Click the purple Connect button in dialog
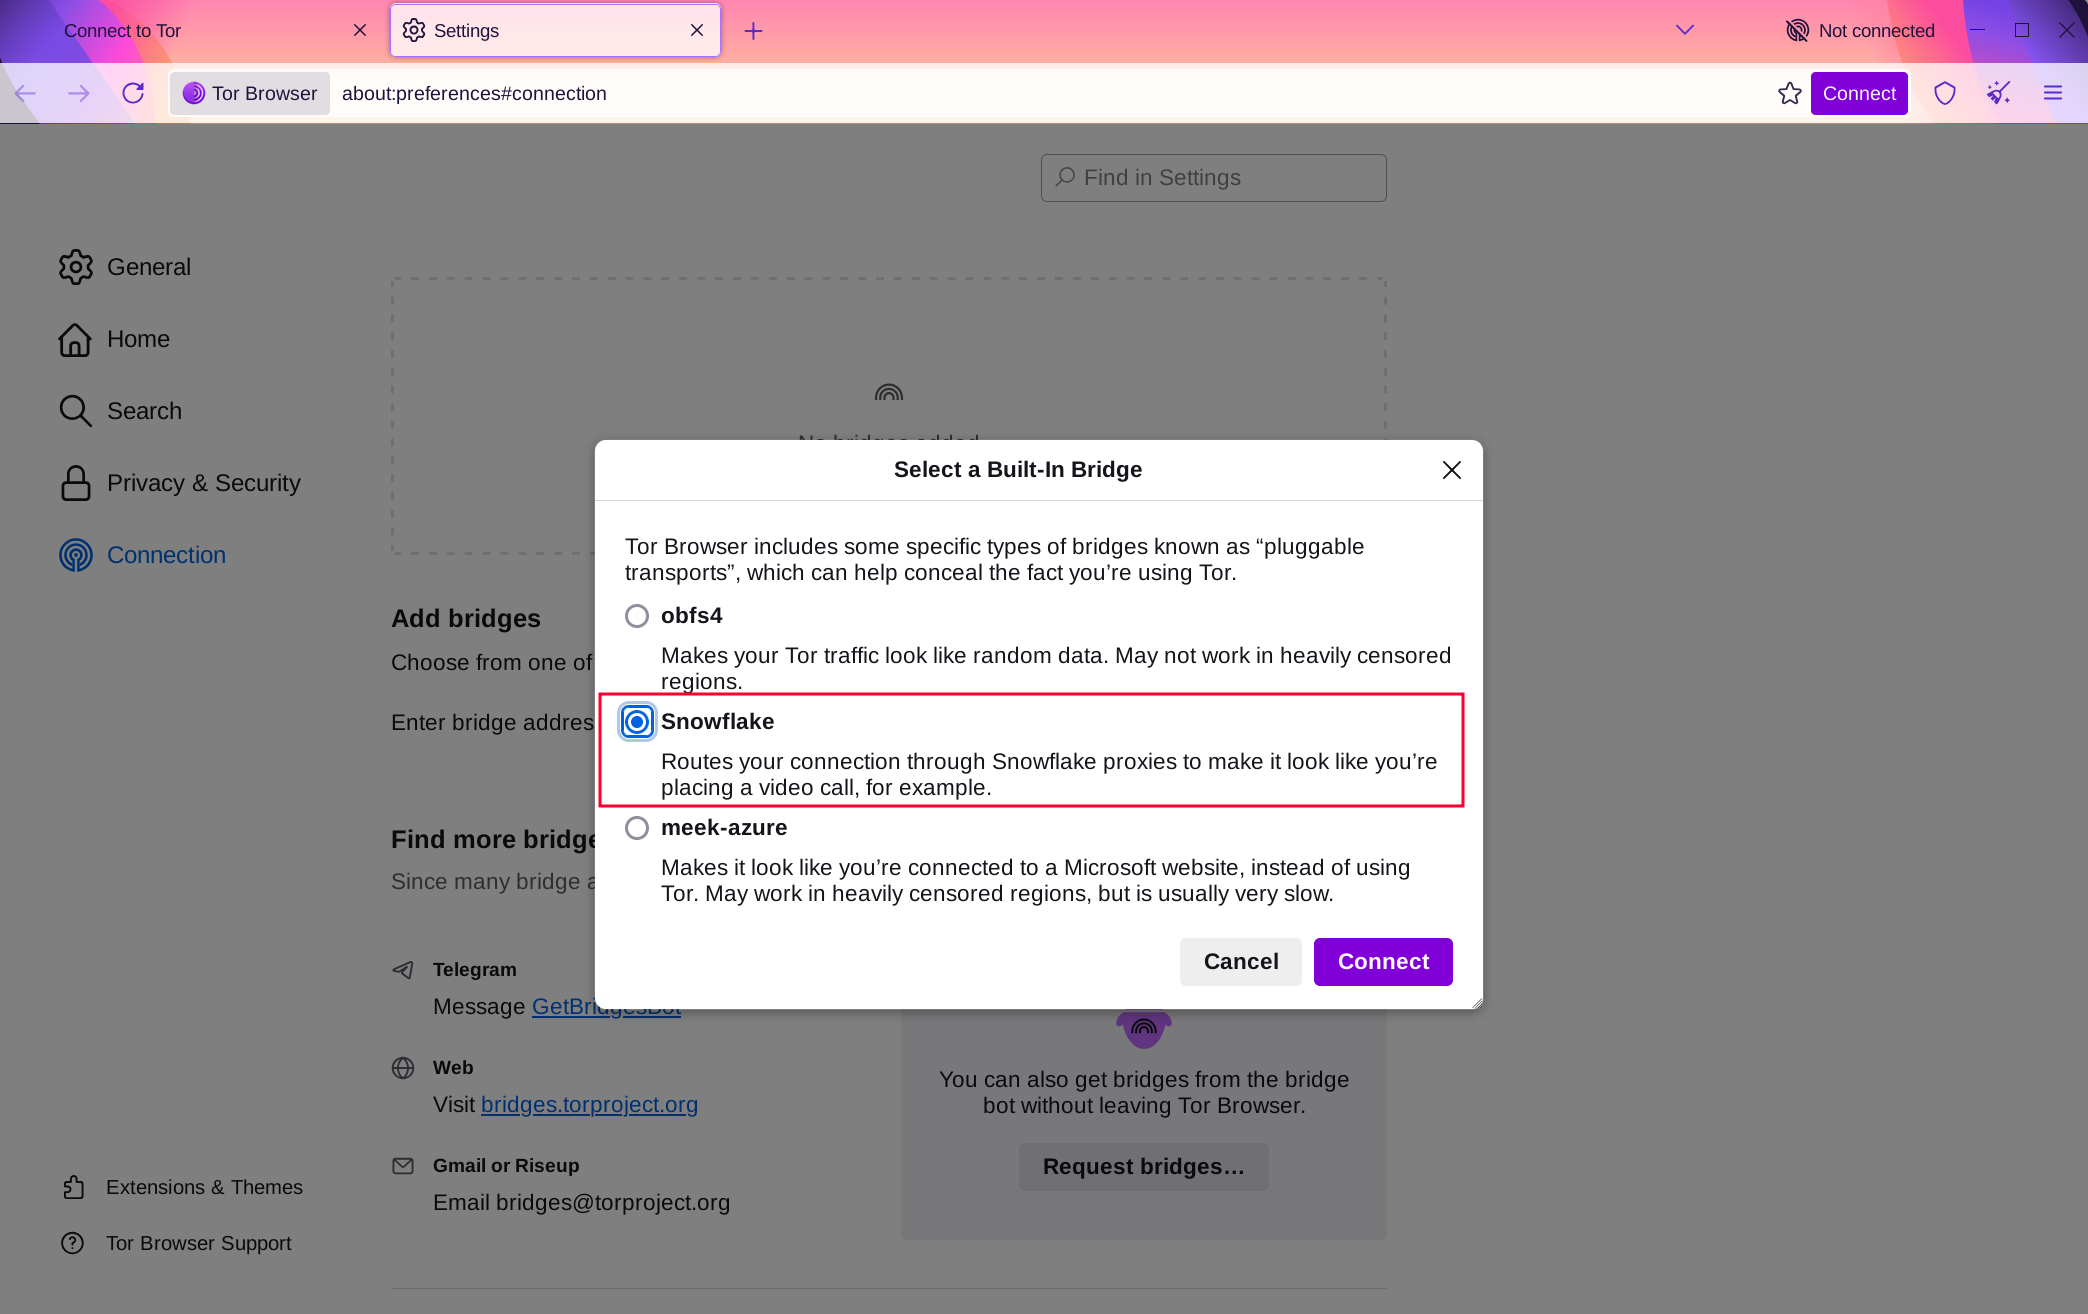Screen dimensions: 2088x1314 pos(1383,962)
